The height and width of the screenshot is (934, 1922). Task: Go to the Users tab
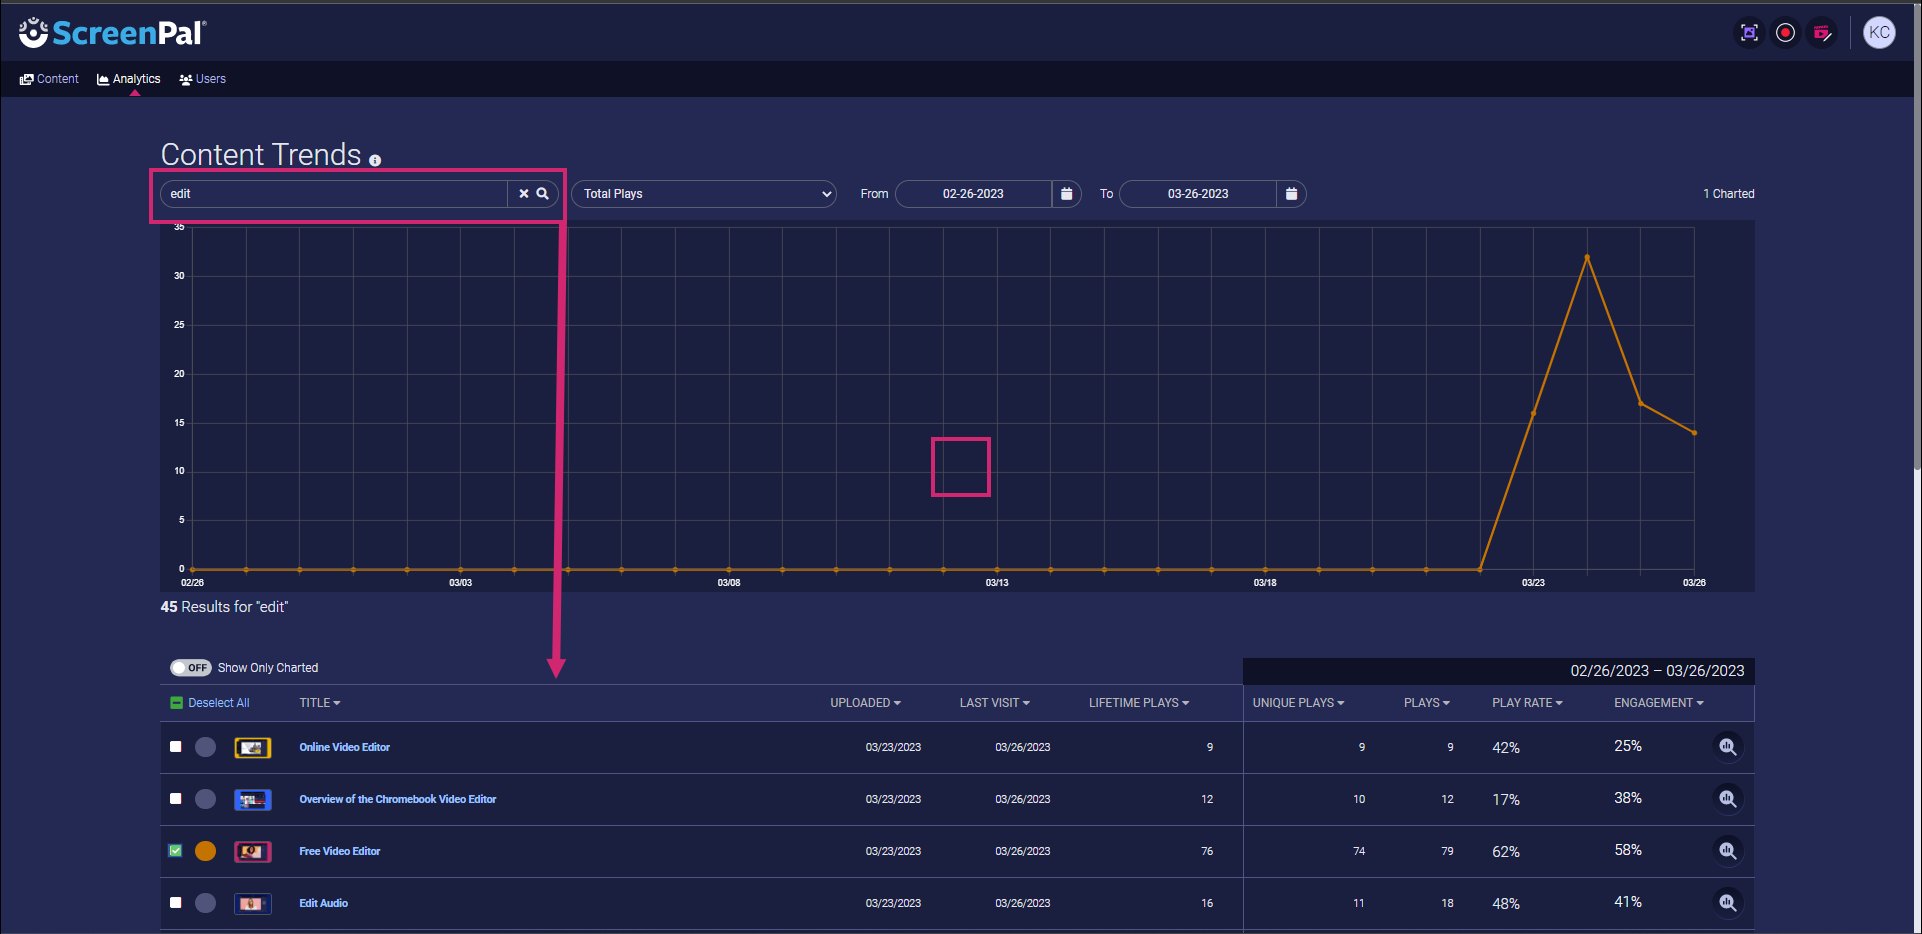[x=203, y=79]
